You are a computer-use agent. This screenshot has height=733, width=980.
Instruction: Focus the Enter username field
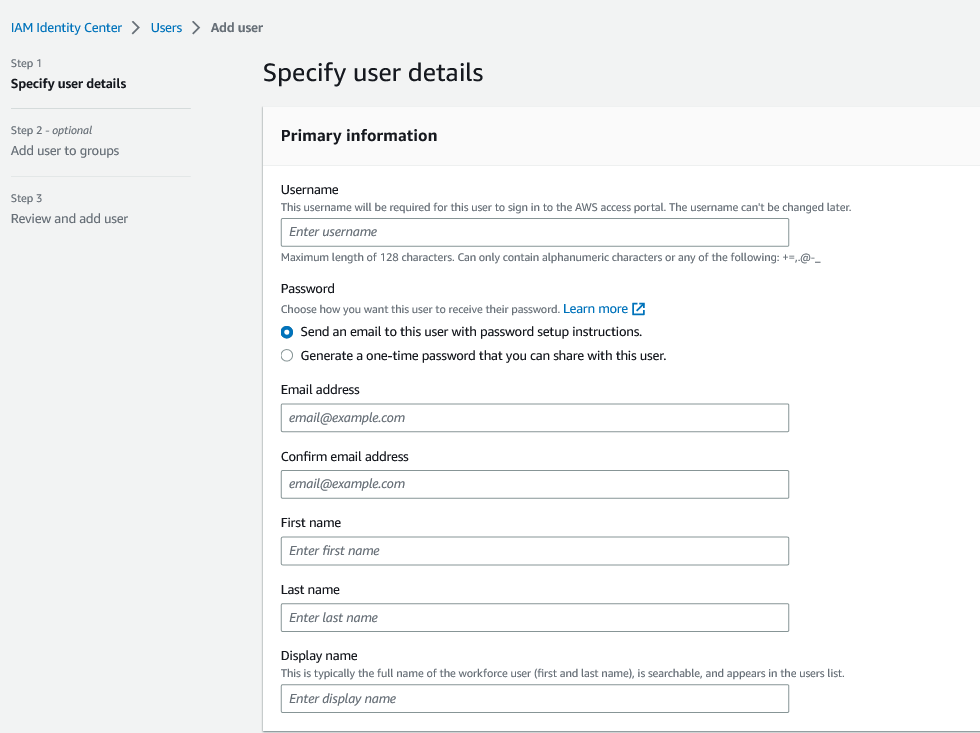click(x=534, y=232)
